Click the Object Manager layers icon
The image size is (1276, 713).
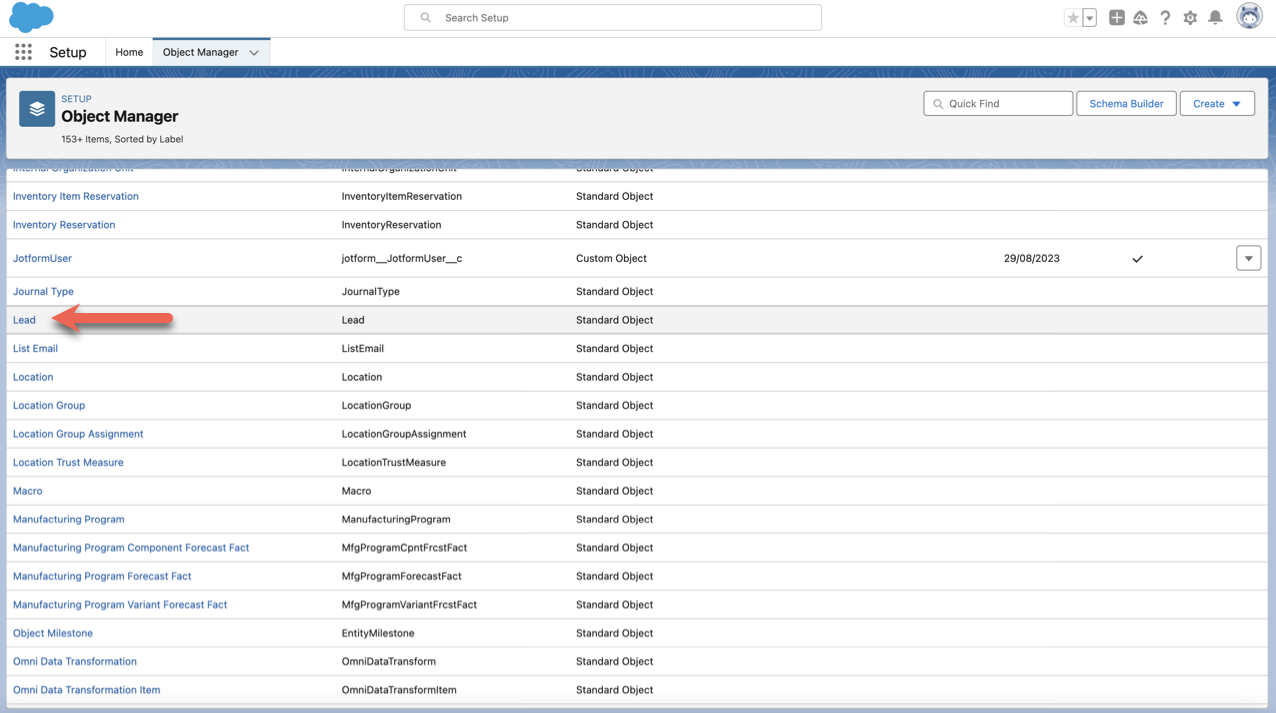pos(37,109)
